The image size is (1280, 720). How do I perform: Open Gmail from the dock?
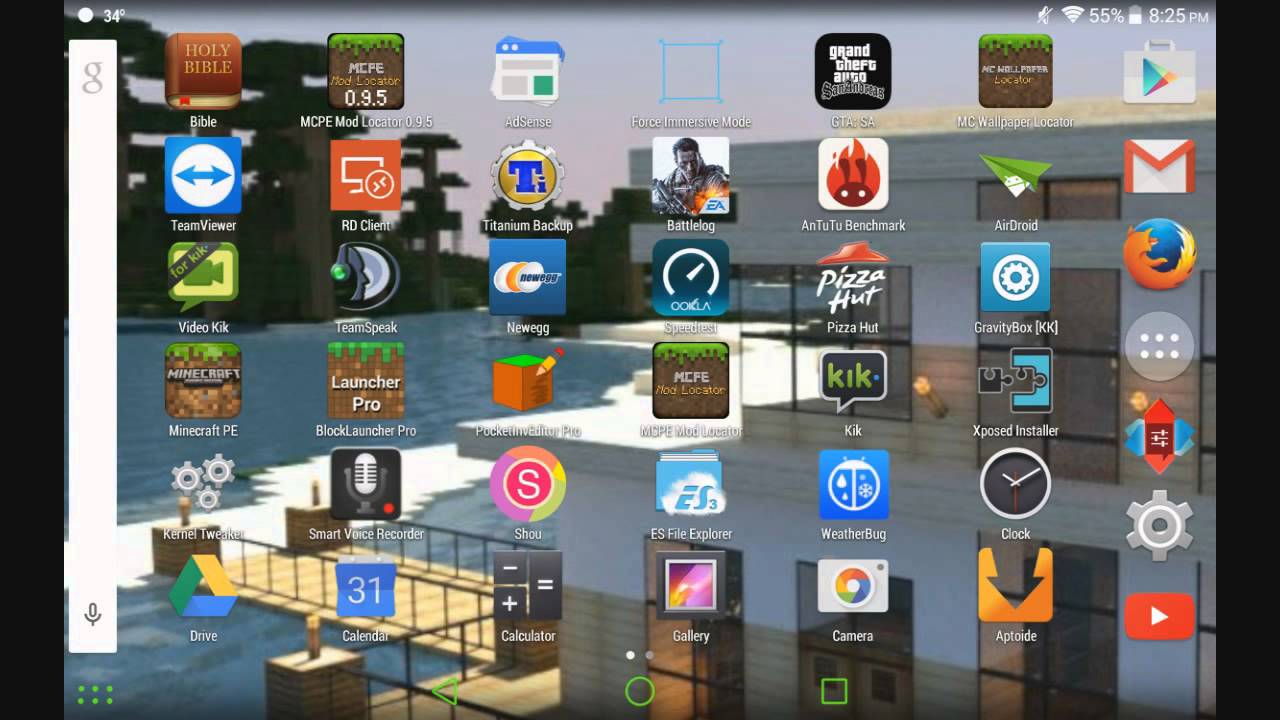tap(1160, 166)
